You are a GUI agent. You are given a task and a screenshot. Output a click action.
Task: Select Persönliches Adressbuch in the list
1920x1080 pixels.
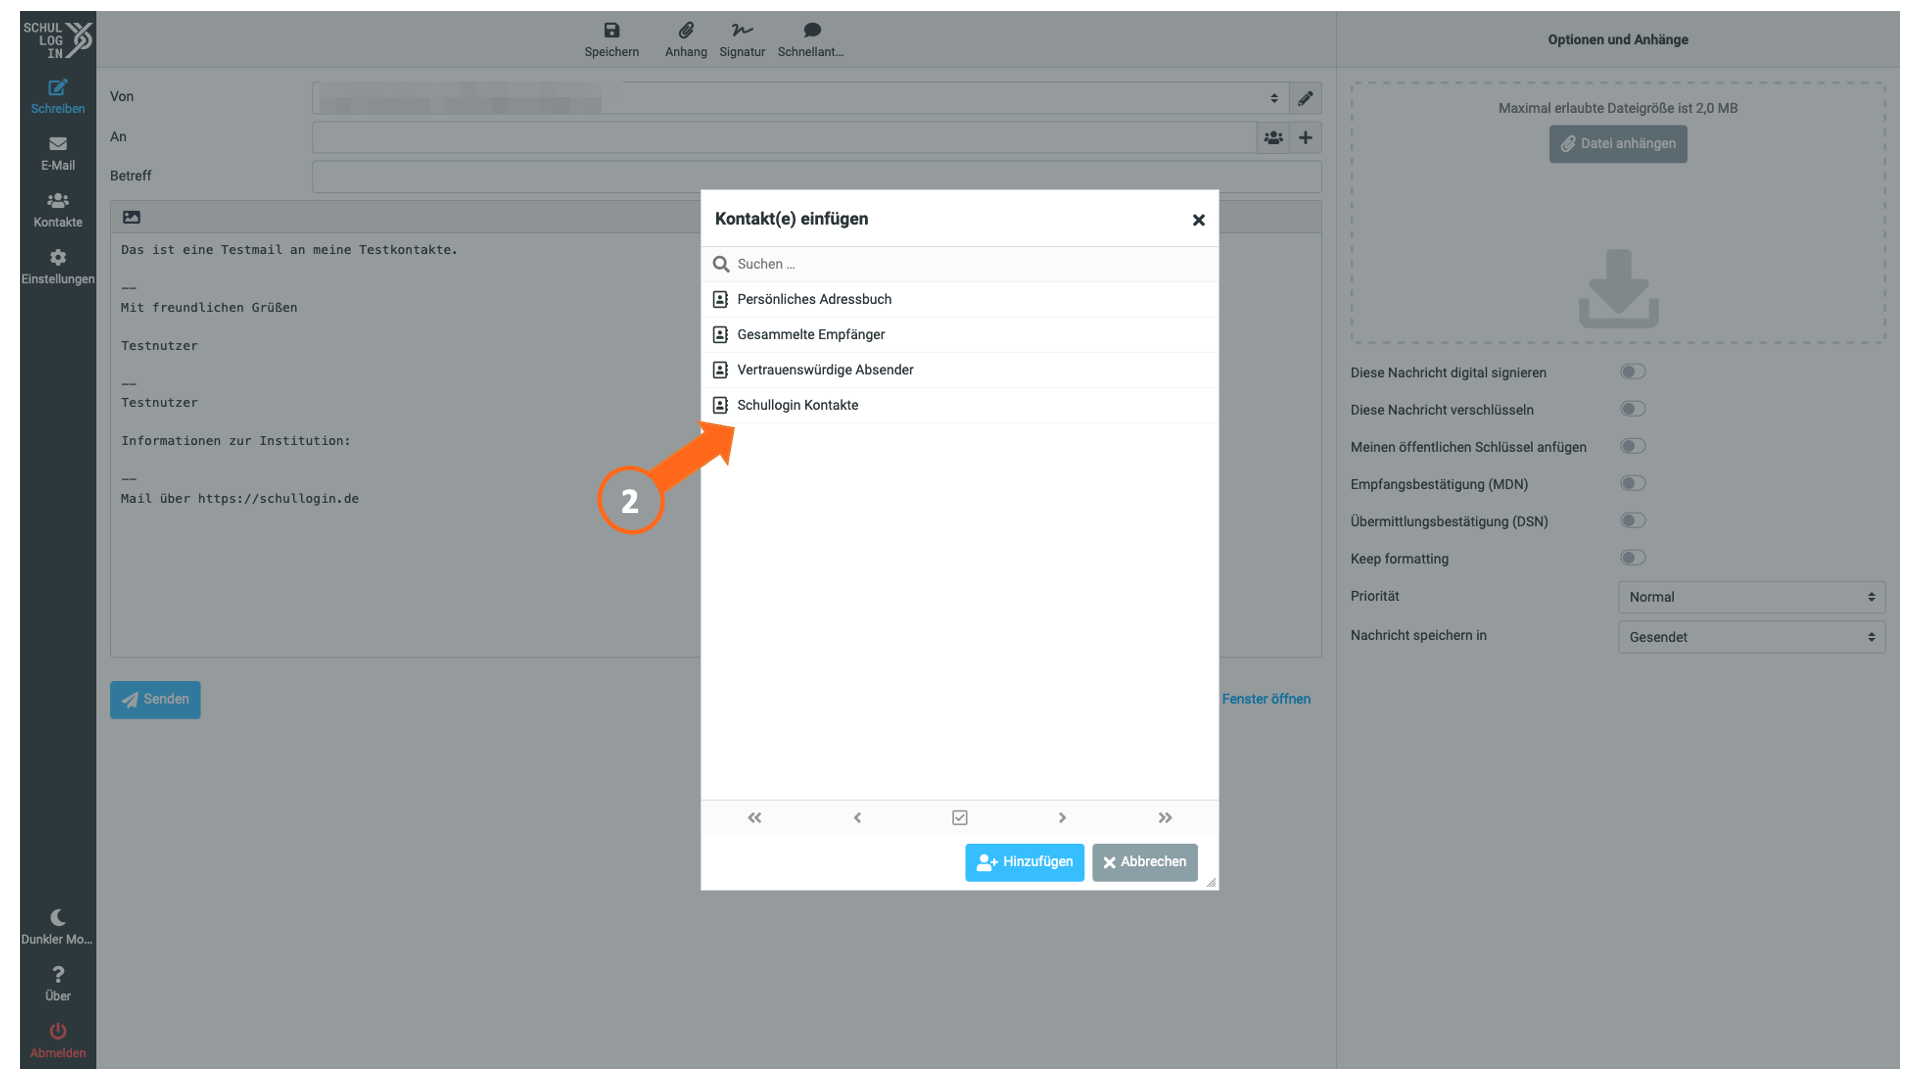[959, 299]
